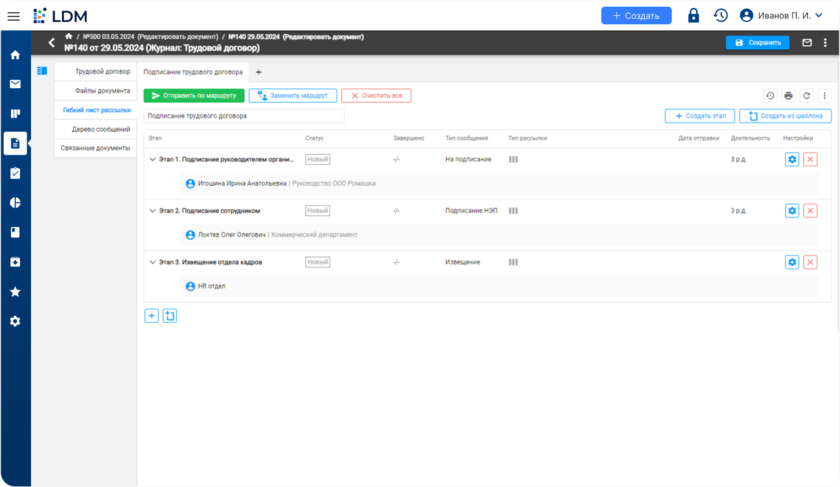The width and height of the screenshot is (840, 487).
Task: Click the Сохранить button
Action: (x=757, y=43)
